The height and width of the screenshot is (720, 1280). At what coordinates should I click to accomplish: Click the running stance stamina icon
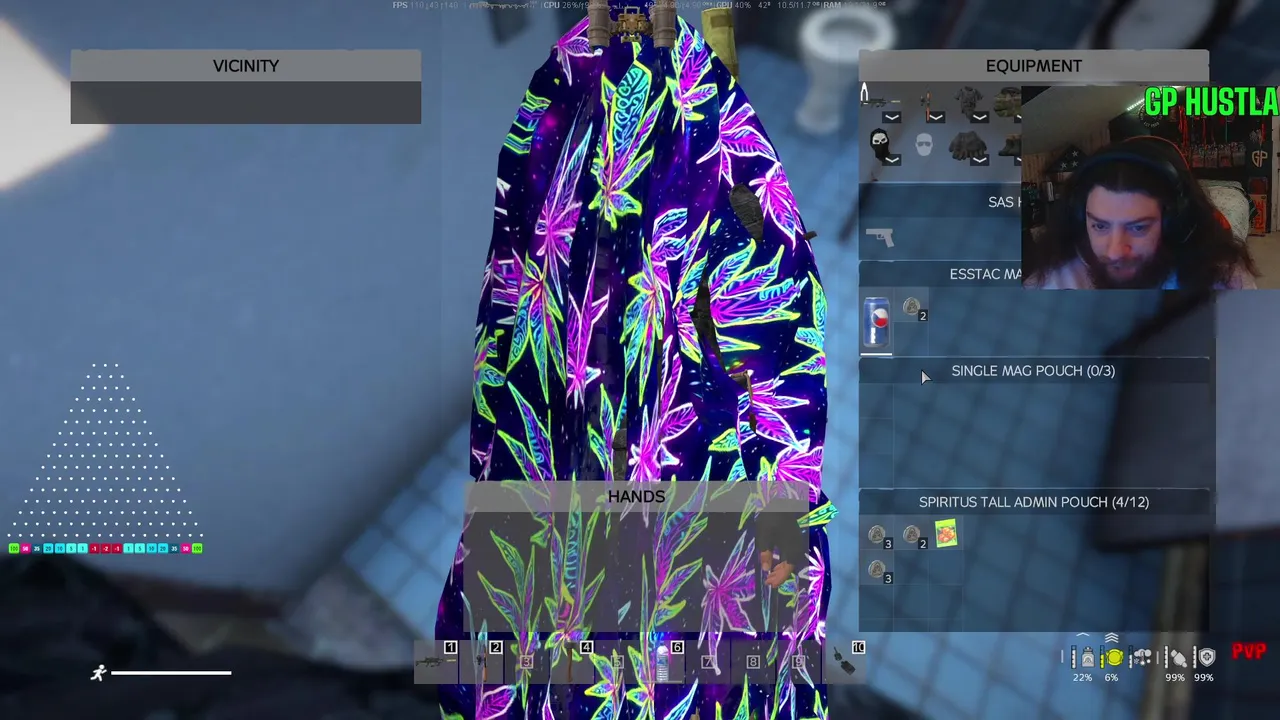click(x=98, y=673)
